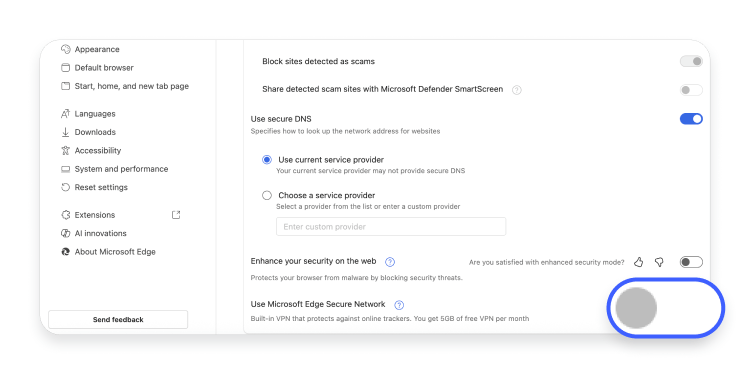
Task: Enable Microsoft Edge Secure Network toggle
Action: tap(666, 308)
